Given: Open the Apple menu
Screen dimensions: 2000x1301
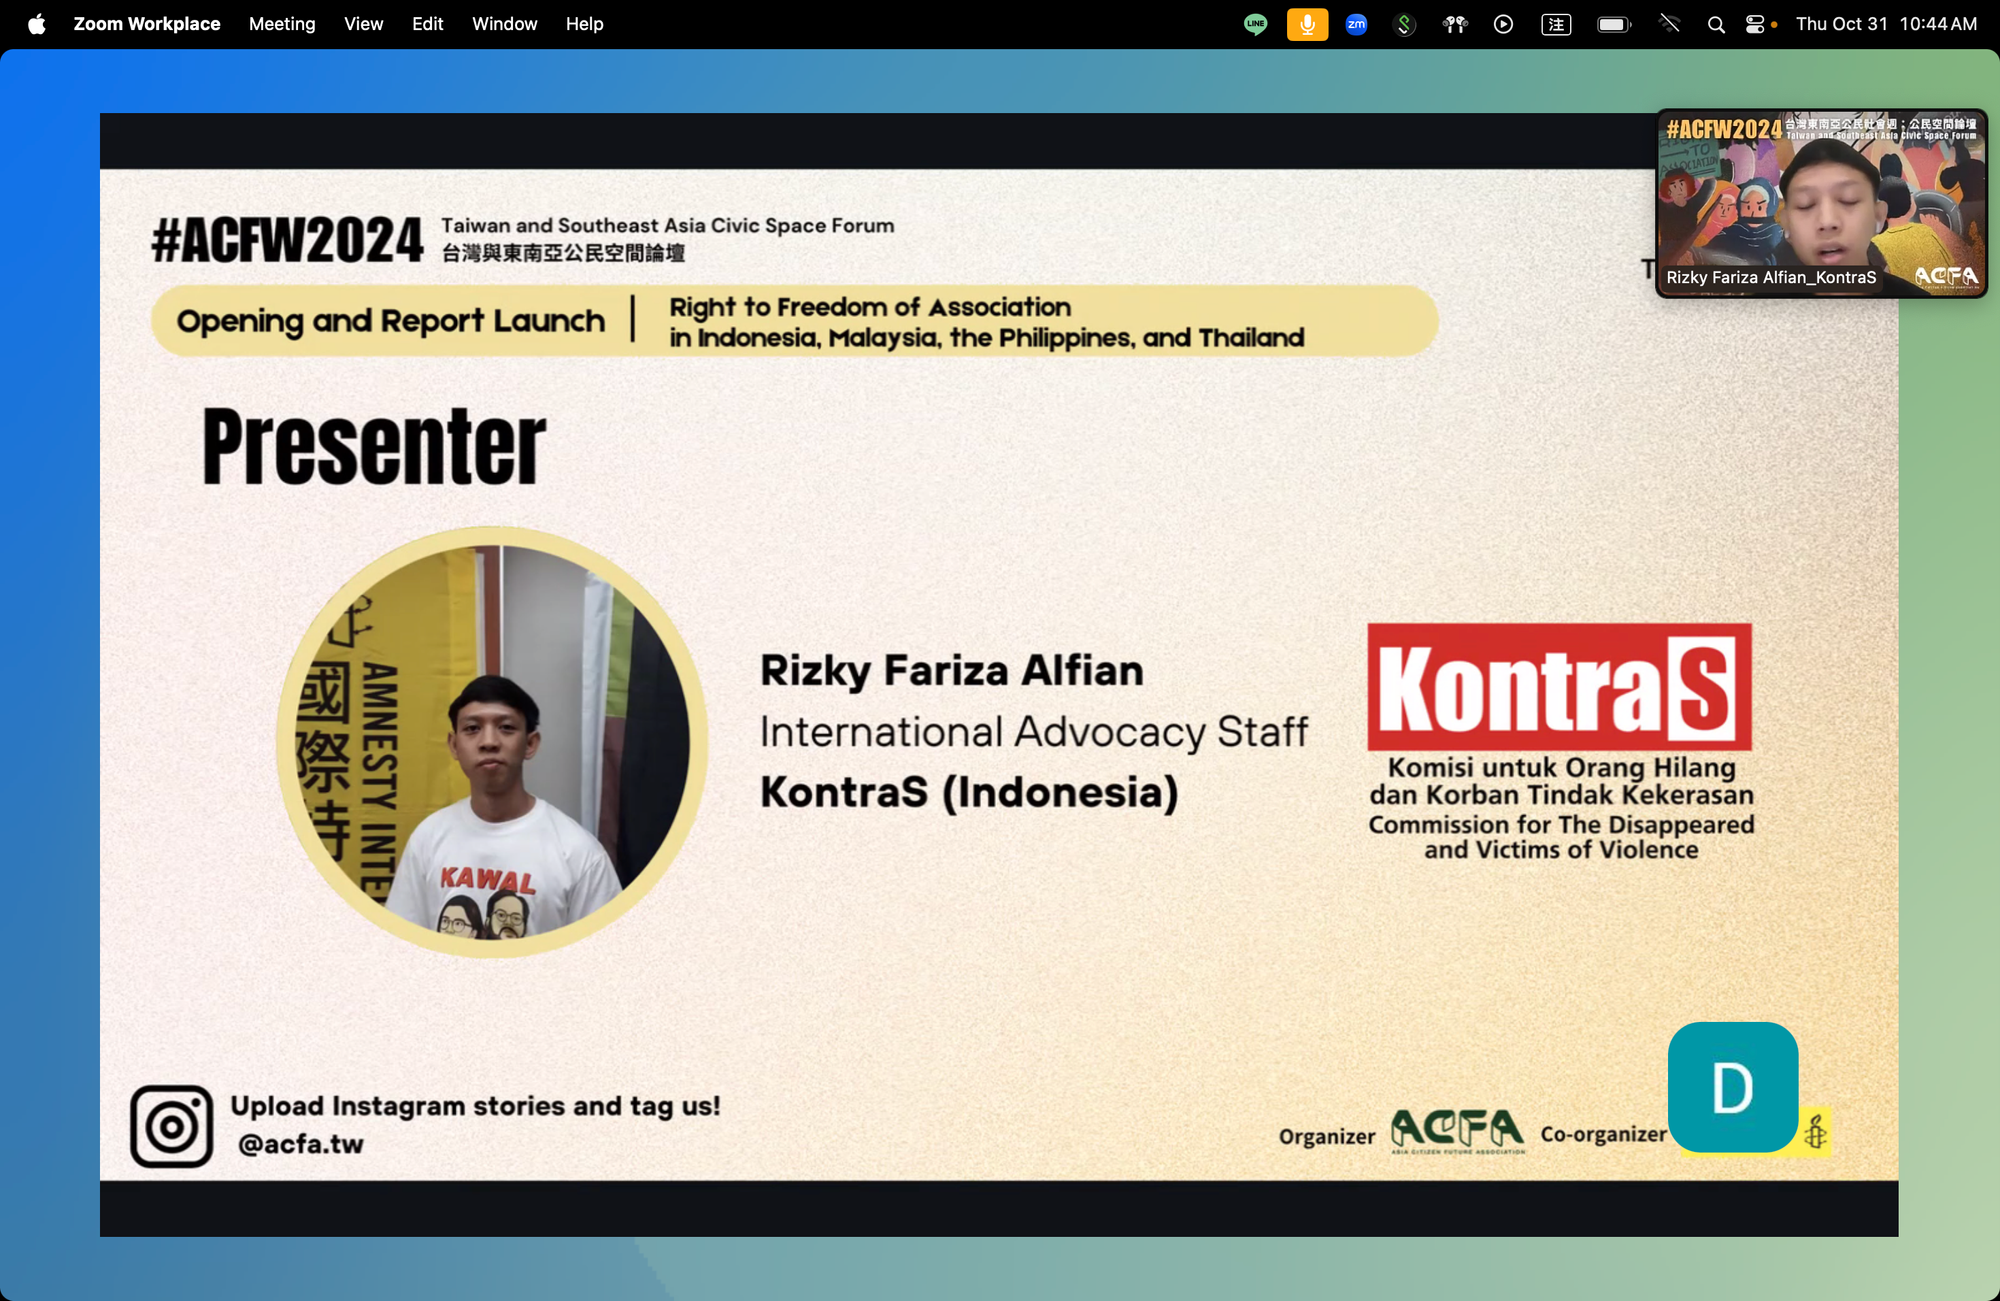Looking at the screenshot, I should (x=36, y=24).
